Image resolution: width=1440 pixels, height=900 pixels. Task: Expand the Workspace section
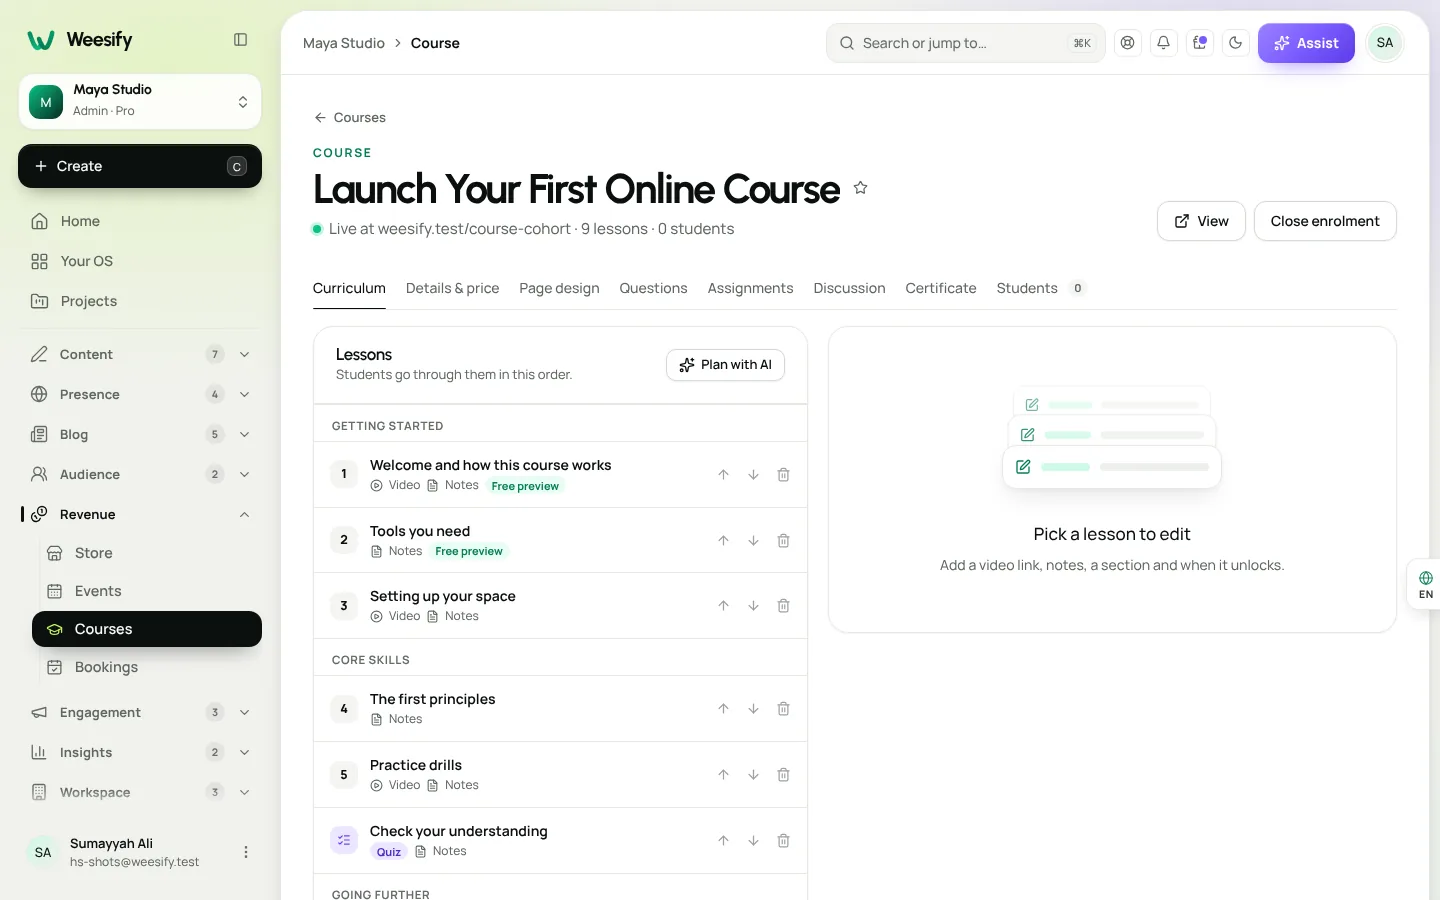pyautogui.click(x=140, y=792)
